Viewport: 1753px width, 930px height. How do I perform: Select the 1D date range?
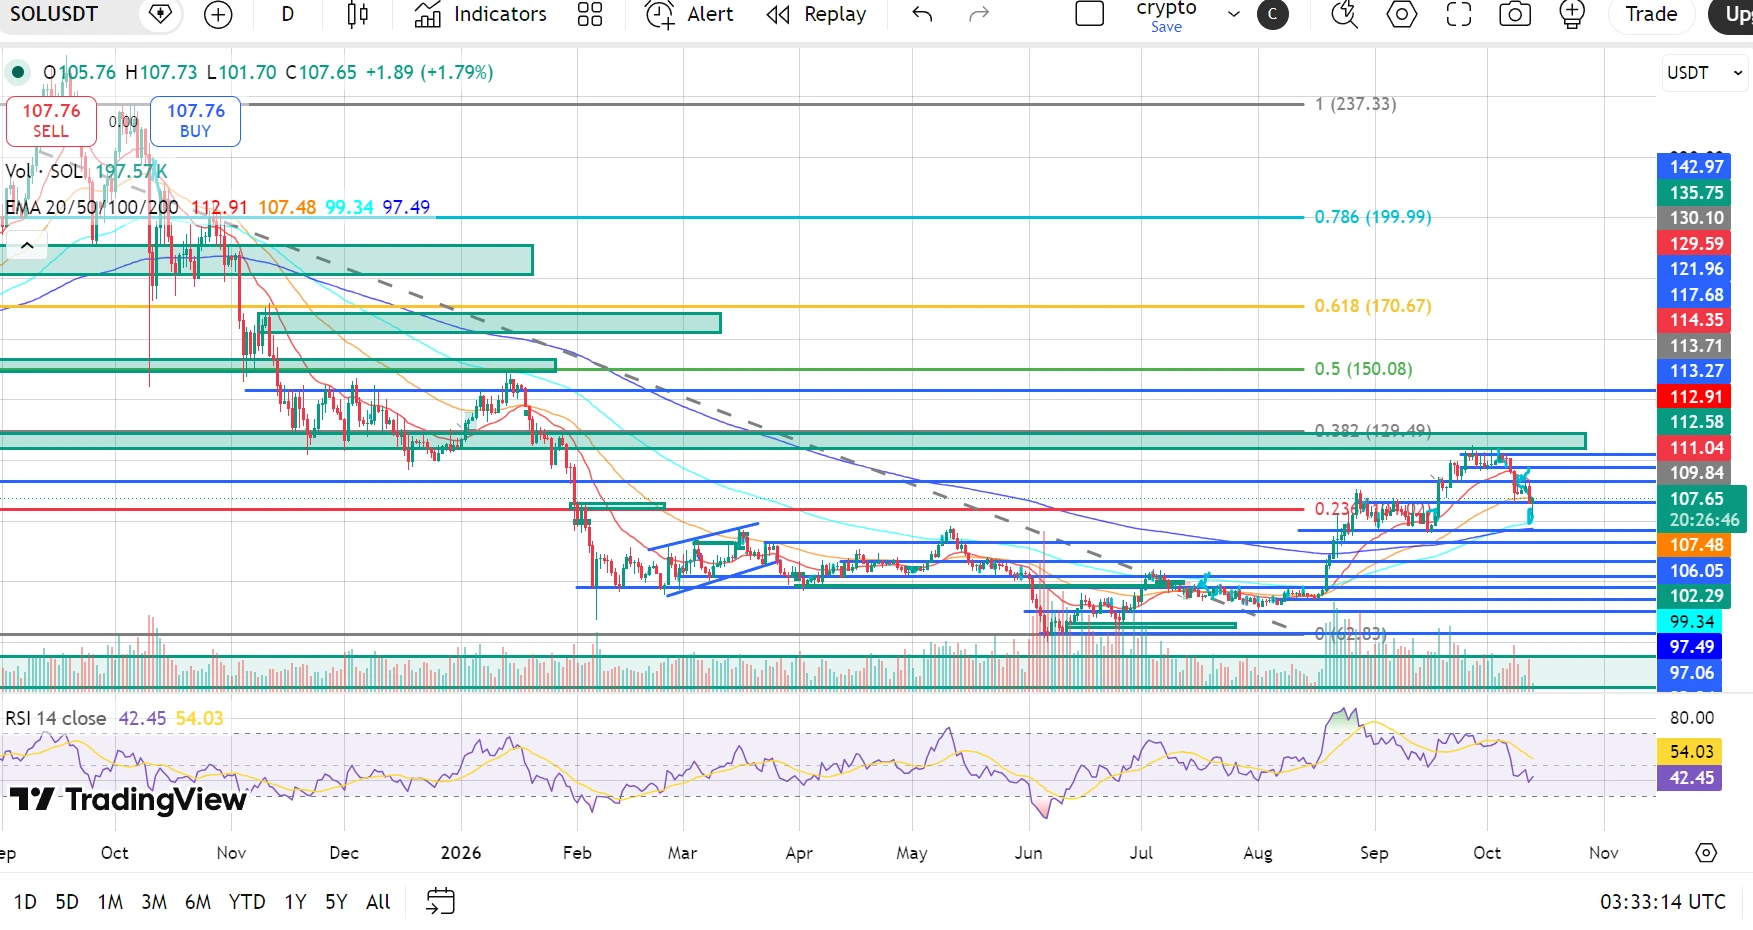coord(25,902)
